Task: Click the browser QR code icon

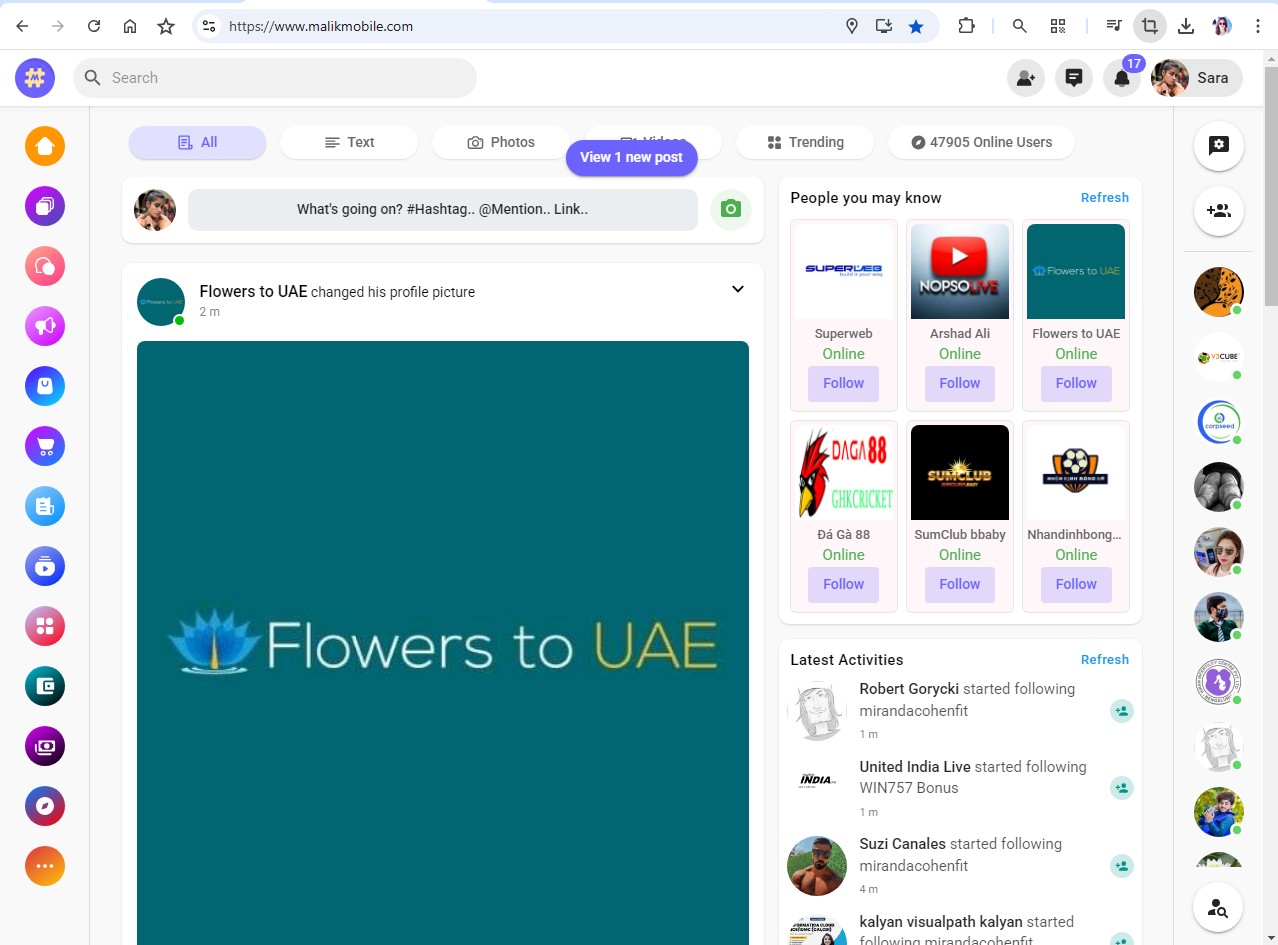Action: [1058, 26]
